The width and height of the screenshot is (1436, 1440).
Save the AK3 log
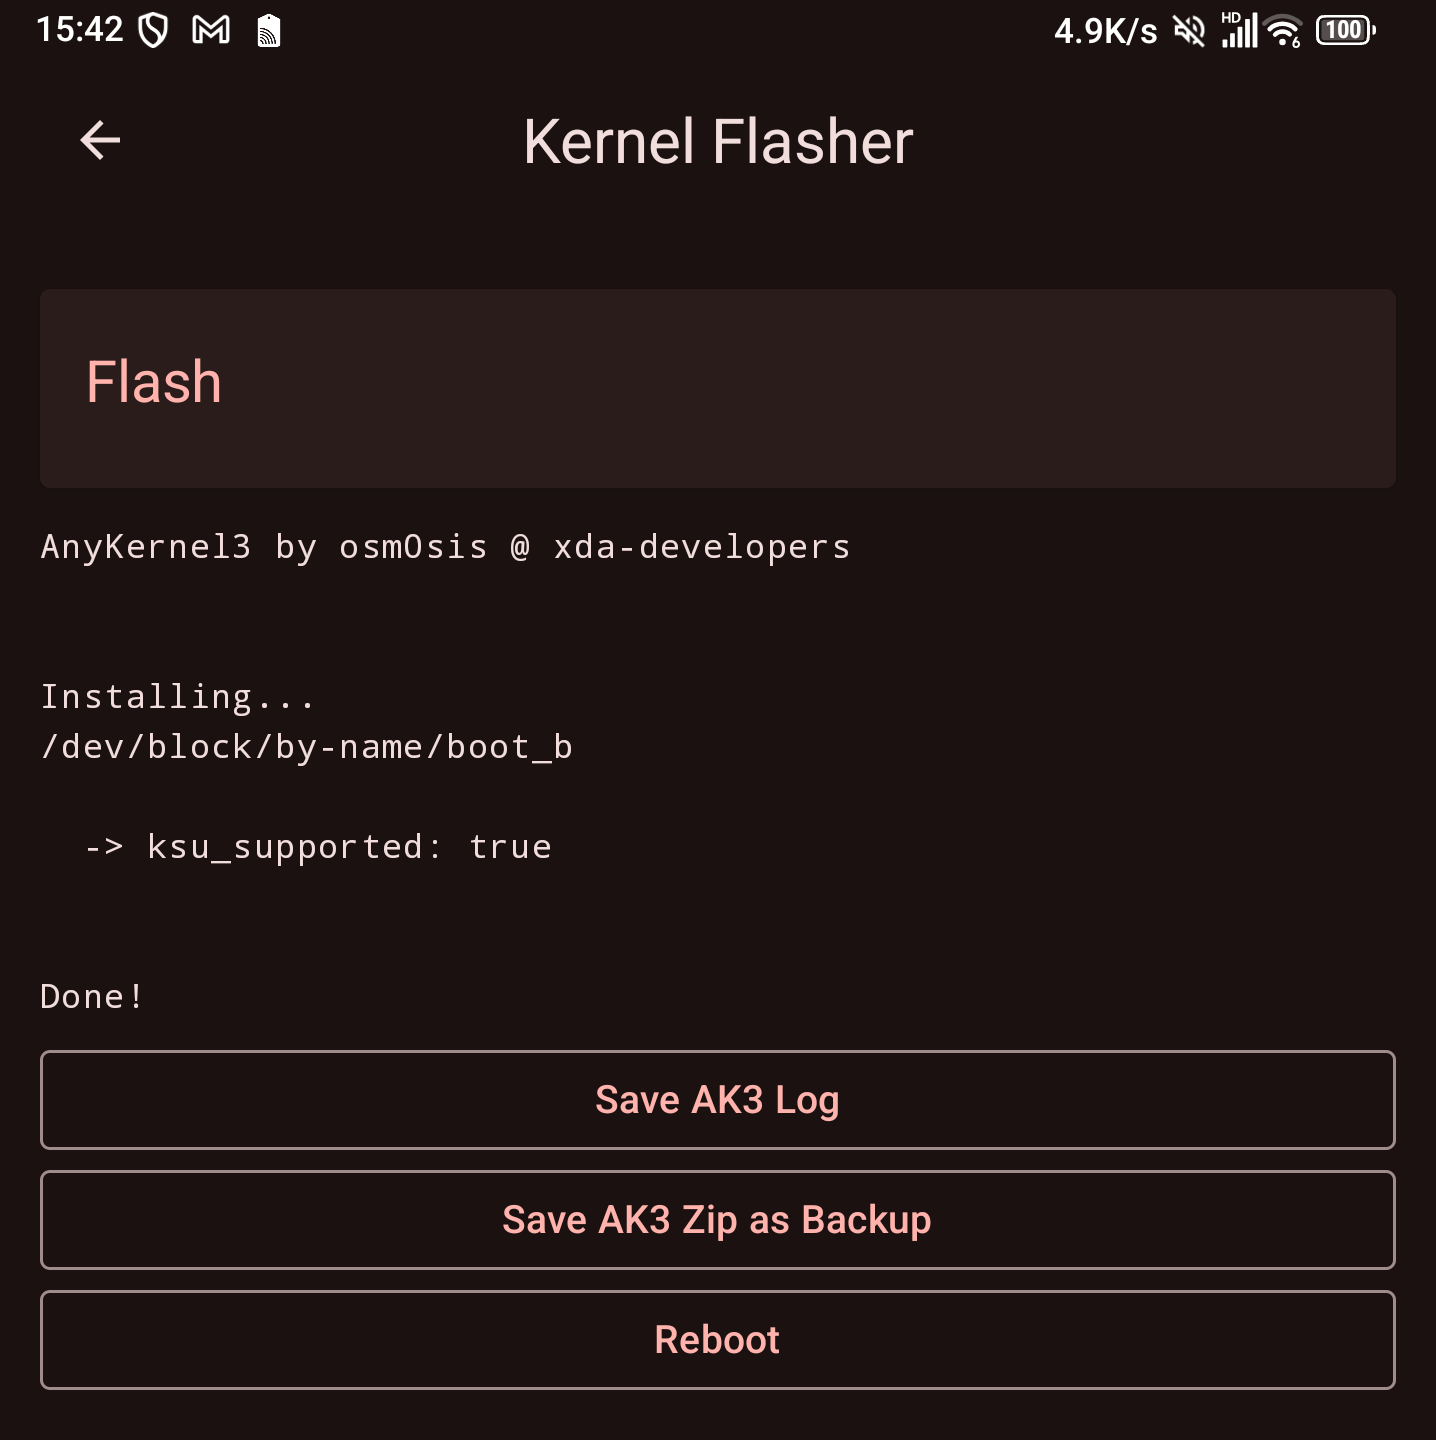pyautogui.click(x=717, y=1100)
